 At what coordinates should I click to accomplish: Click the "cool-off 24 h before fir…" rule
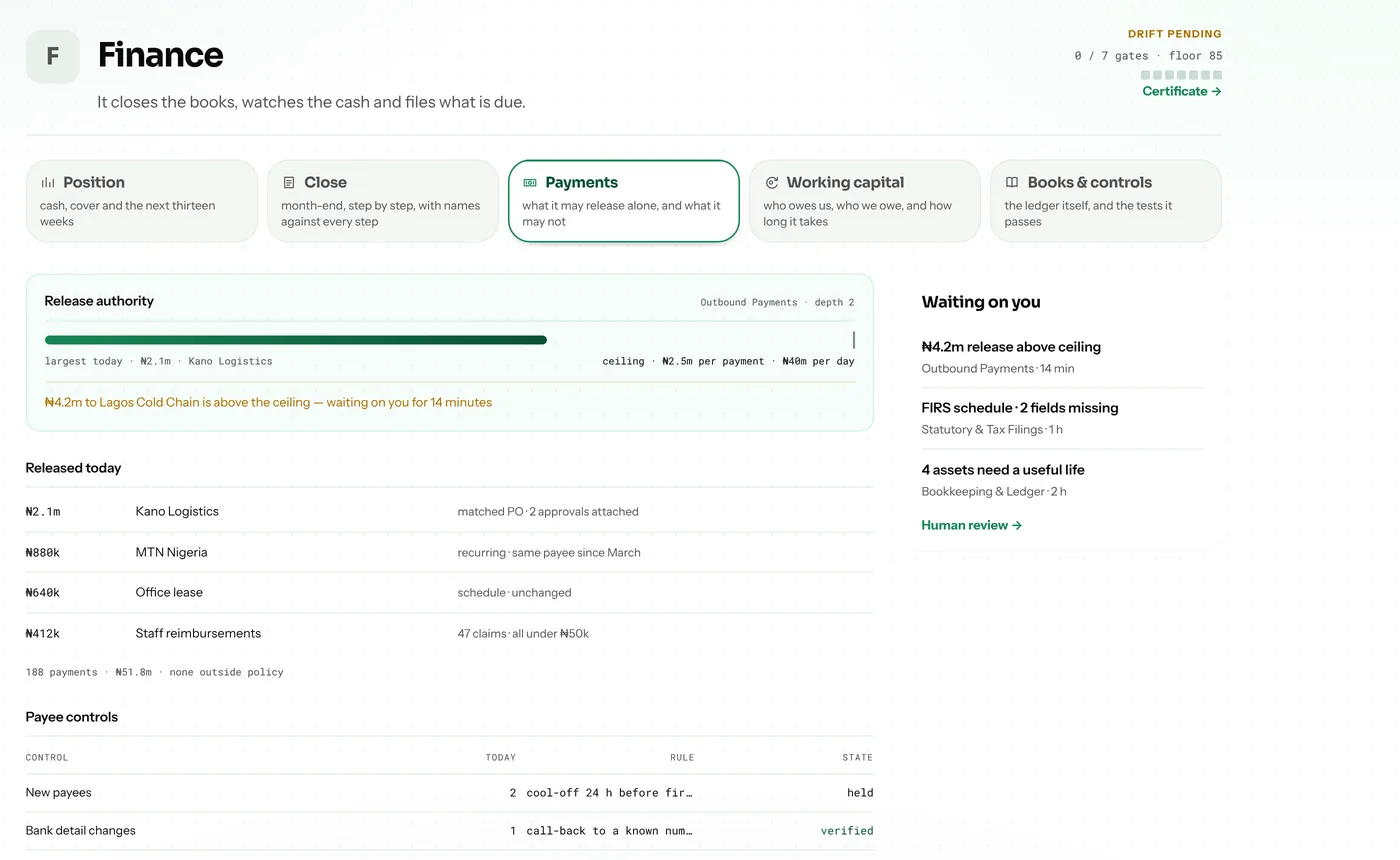[610, 793]
